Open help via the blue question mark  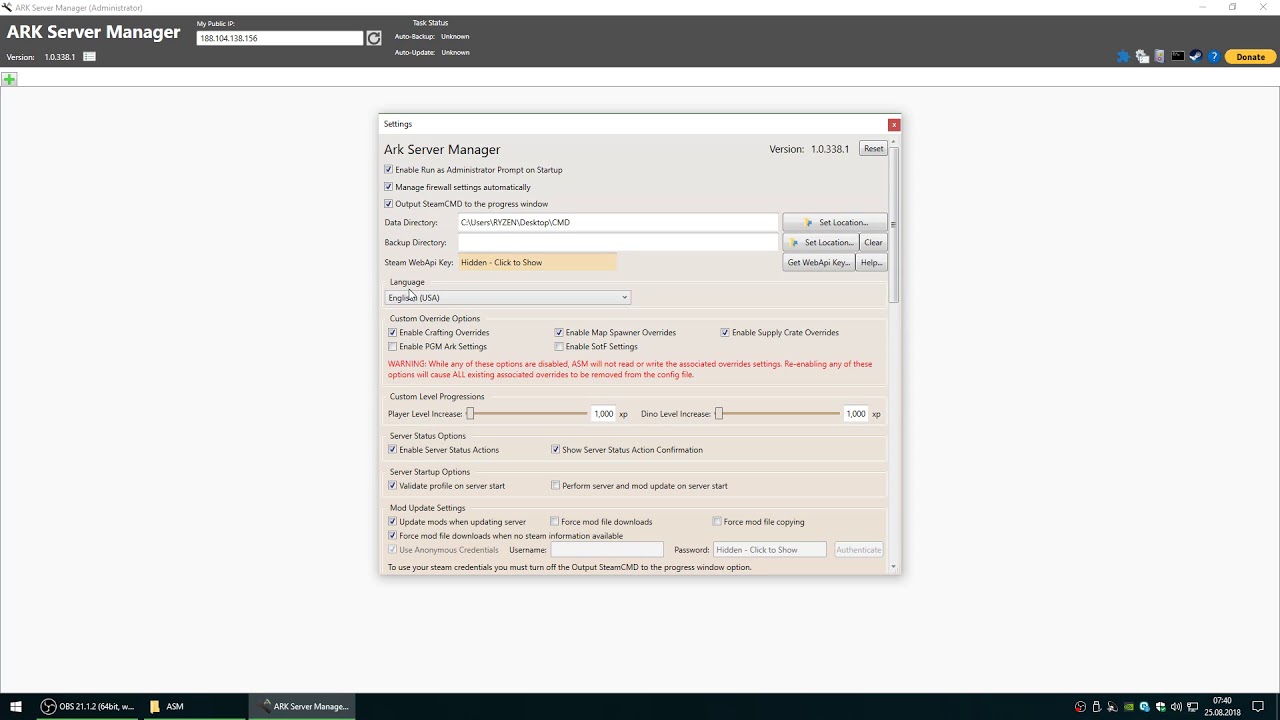pos(1214,57)
